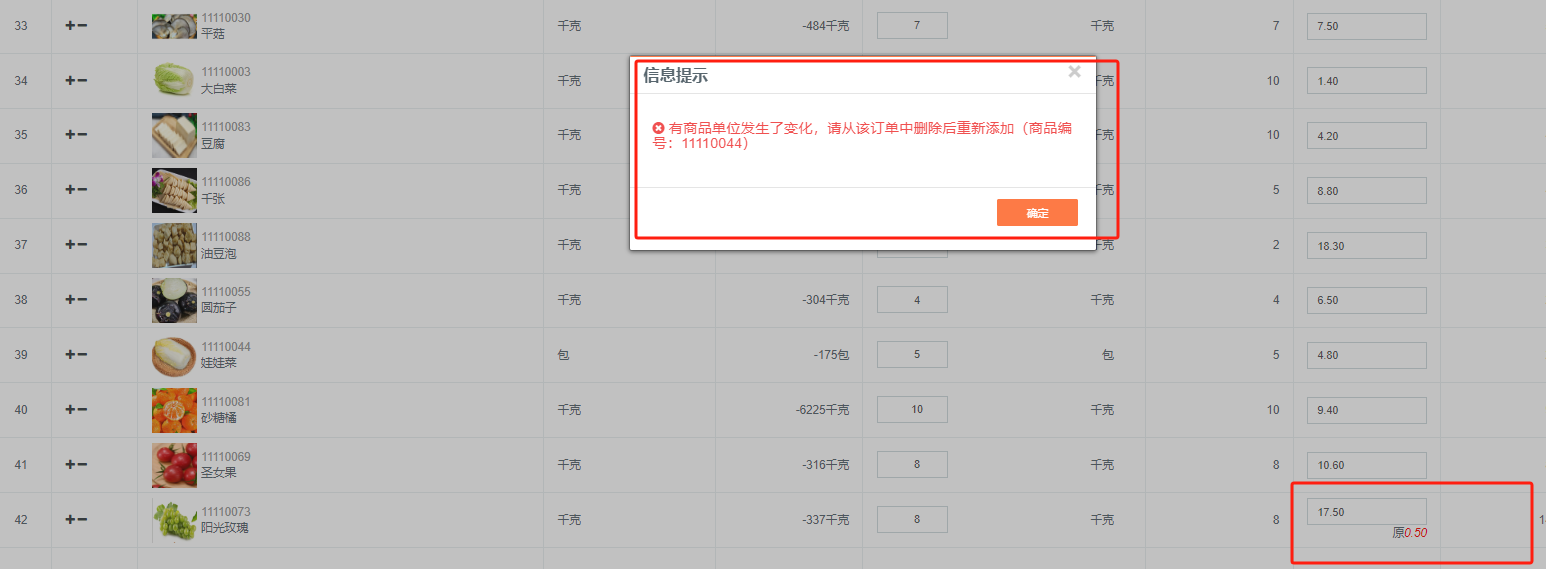Click the red unit-change error message
Screen dimensions: 1546x569
(862, 136)
